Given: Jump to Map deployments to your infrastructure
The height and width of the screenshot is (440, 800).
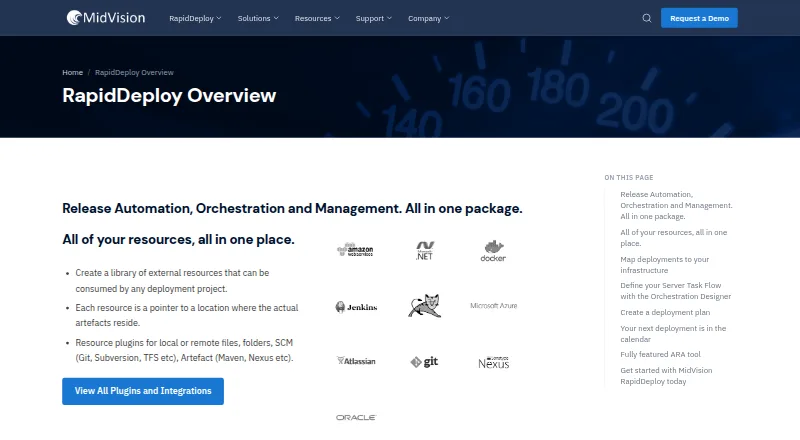Looking at the screenshot, I should coord(664,265).
